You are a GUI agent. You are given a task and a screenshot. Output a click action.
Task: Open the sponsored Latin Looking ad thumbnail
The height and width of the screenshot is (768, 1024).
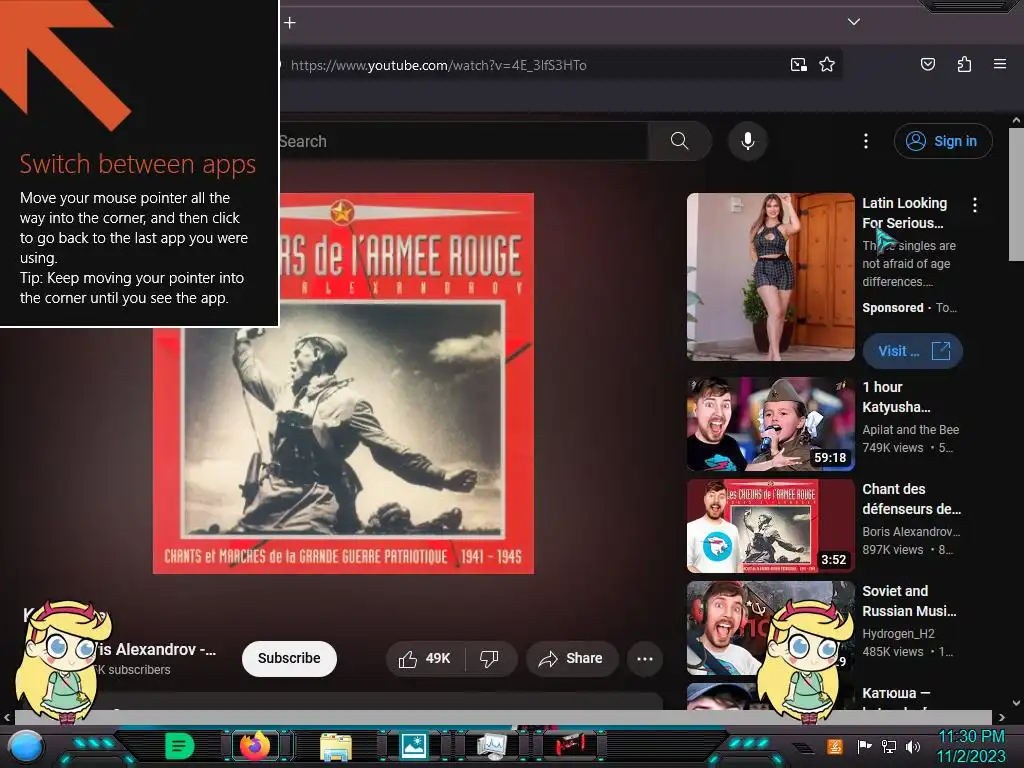771,277
